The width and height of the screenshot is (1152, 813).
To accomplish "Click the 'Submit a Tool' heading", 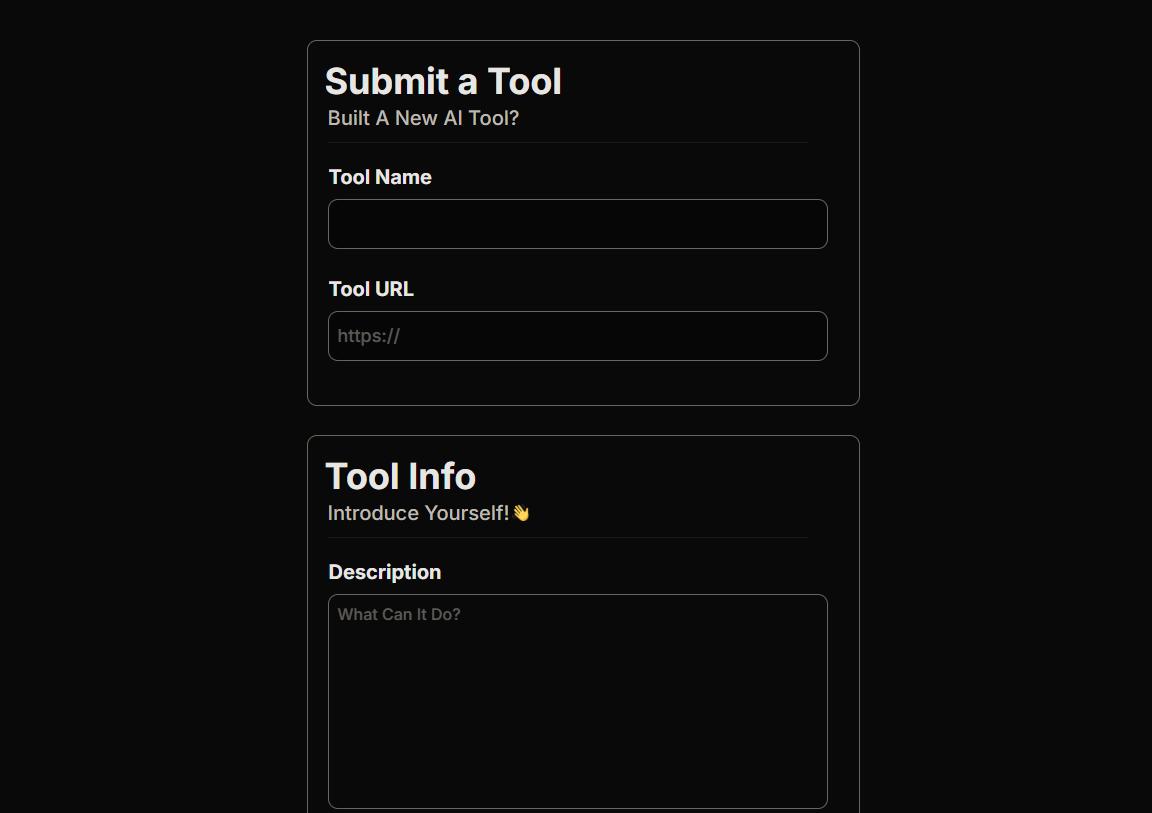I will pyautogui.click(x=443, y=82).
